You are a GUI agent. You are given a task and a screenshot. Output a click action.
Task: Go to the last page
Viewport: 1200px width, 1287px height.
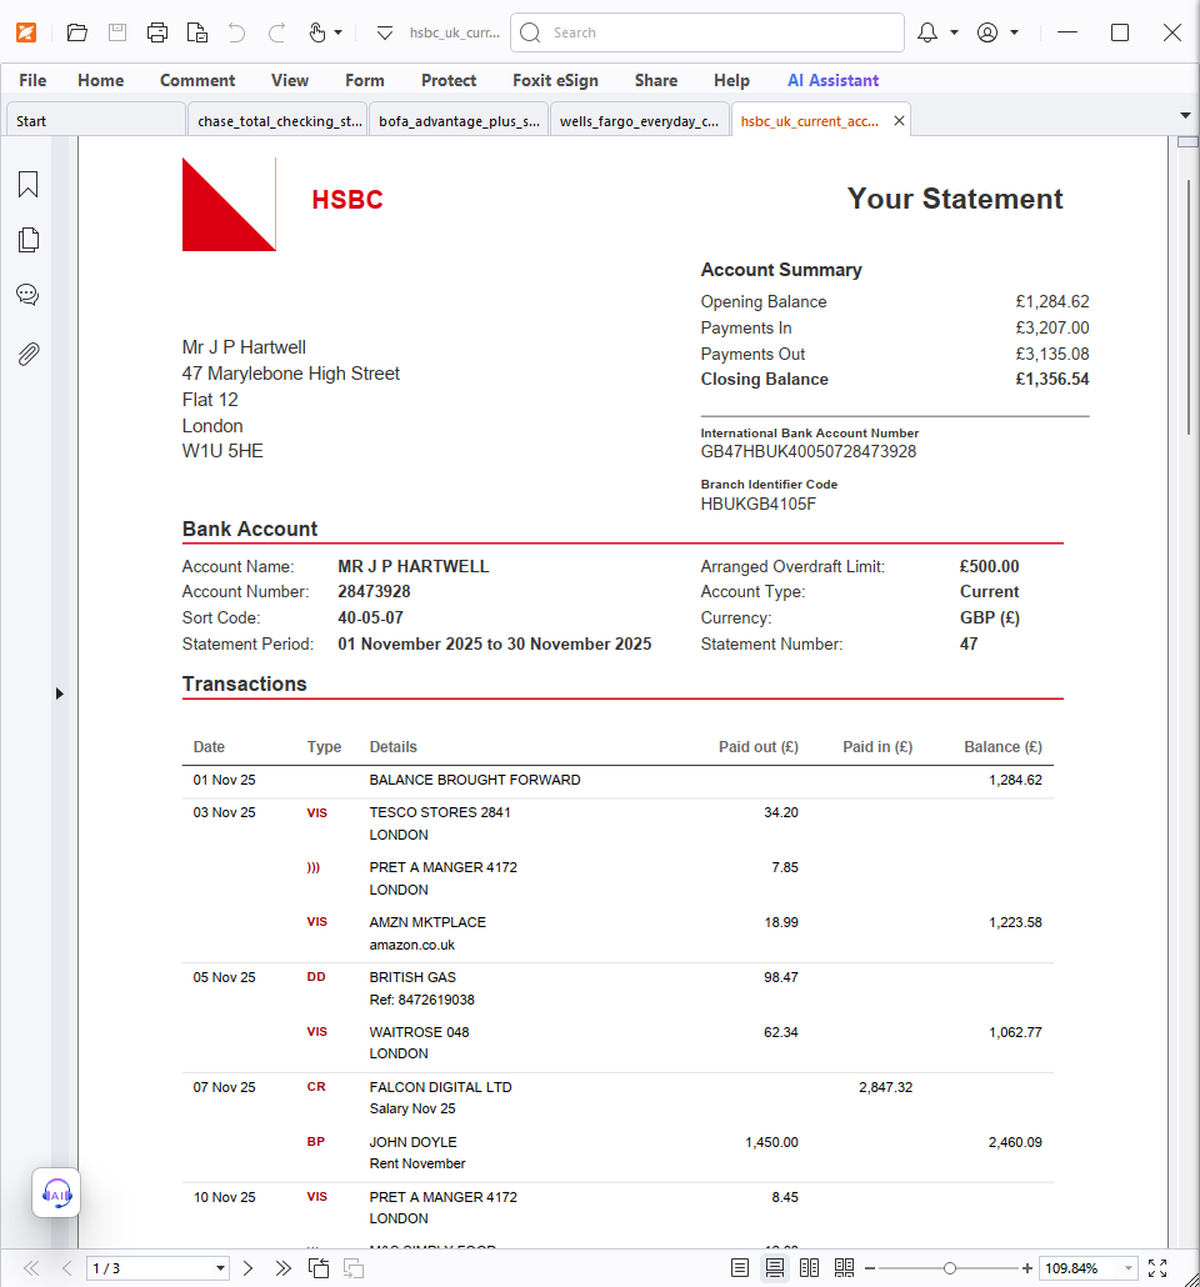click(283, 1268)
